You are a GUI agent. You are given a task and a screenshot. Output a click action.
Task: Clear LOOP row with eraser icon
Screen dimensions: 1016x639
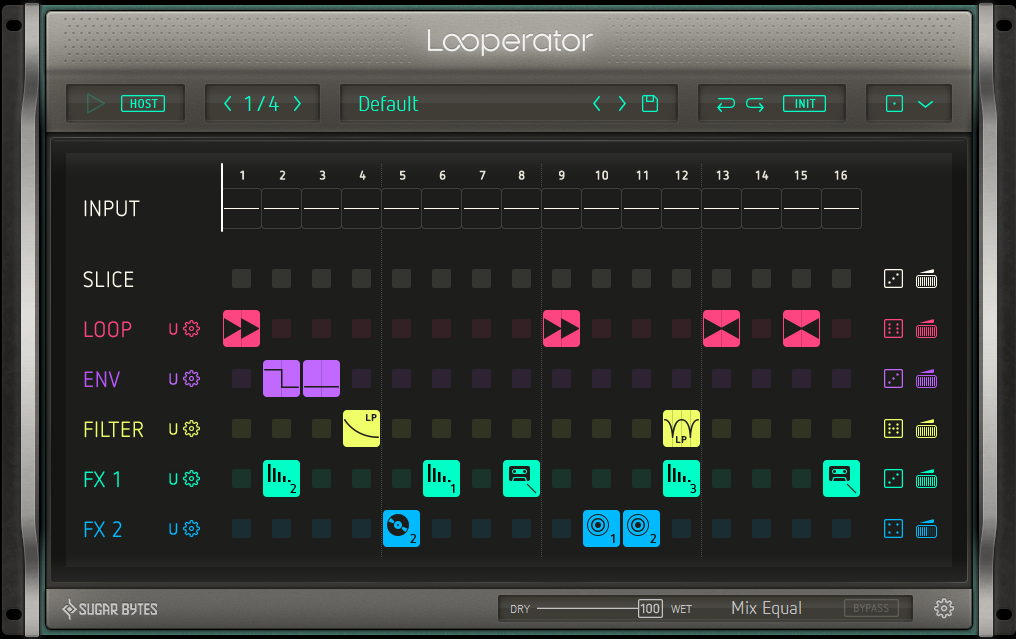(x=927, y=329)
